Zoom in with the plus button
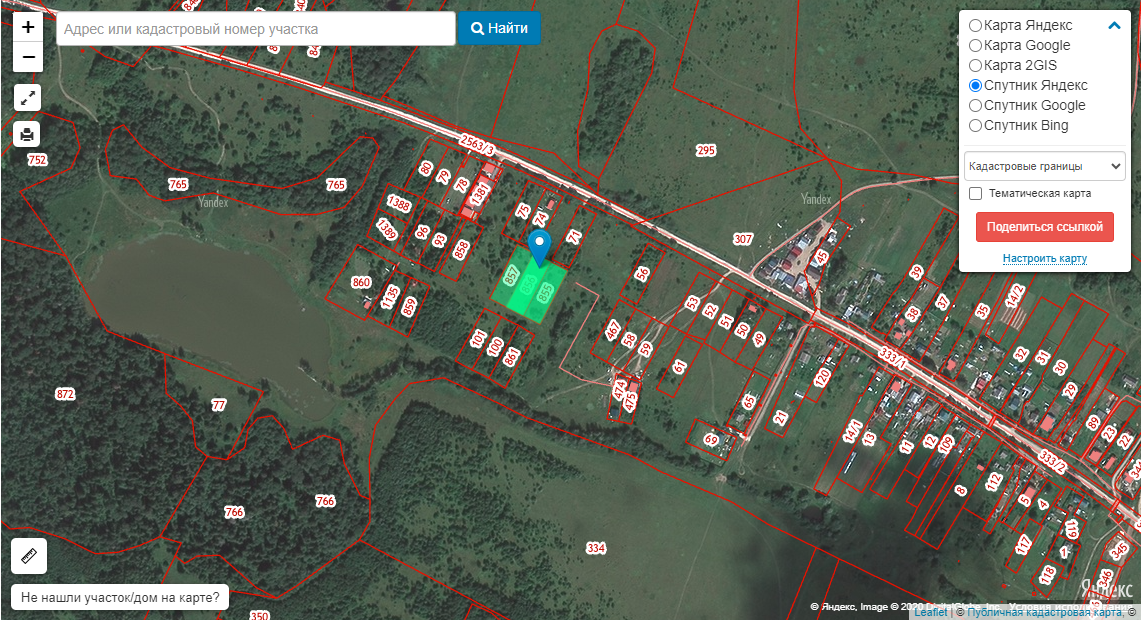The height and width of the screenshot is (620, 1142). pyautogui.click(x=28, y=27)
